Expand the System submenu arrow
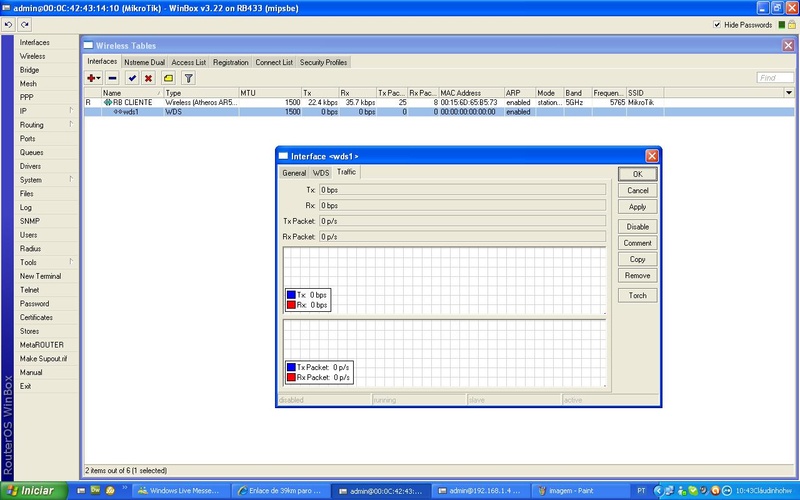Screen dimensions: 800x500 71,179
